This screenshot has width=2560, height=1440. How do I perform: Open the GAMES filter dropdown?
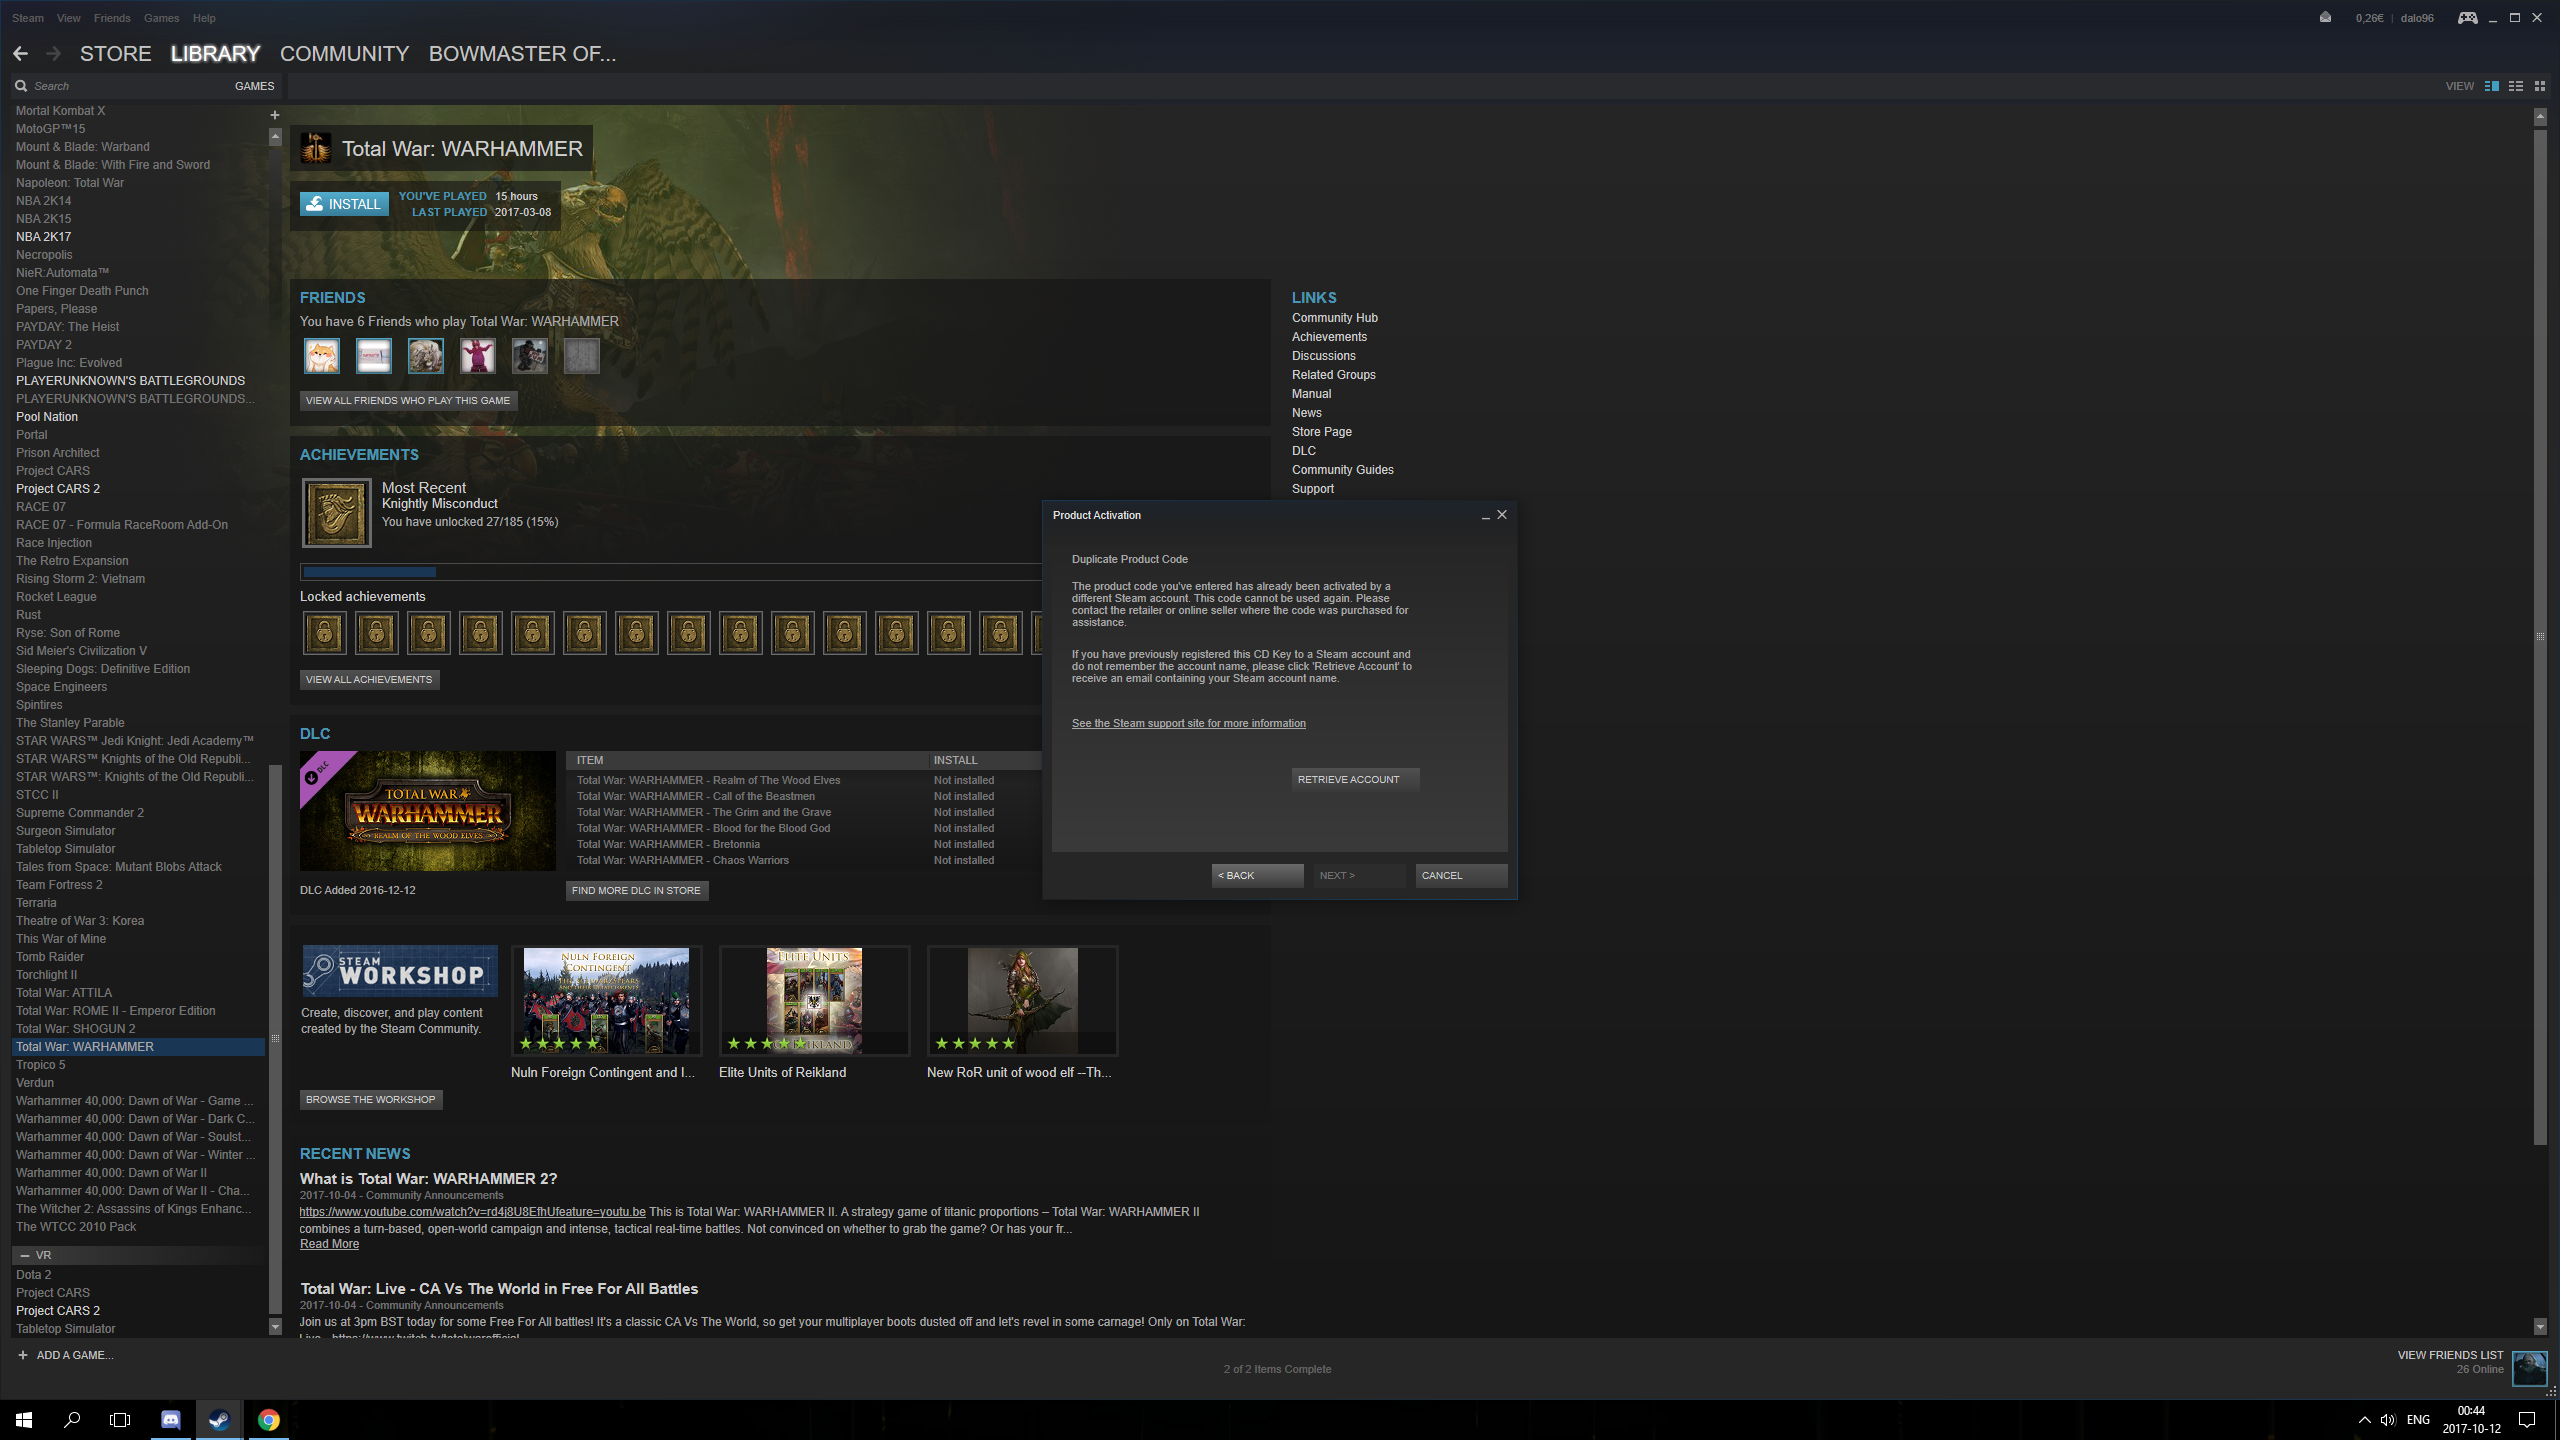(254, 86)
